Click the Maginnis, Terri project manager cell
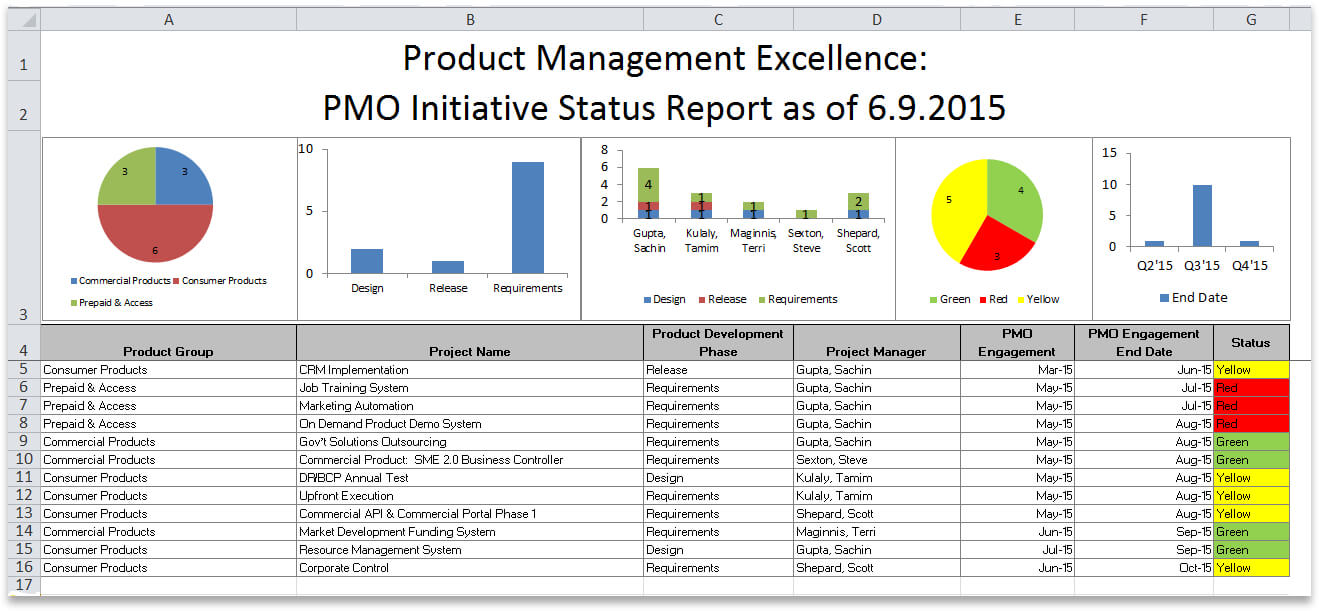The image size is (1319, 611). click(x=876, y=532)
